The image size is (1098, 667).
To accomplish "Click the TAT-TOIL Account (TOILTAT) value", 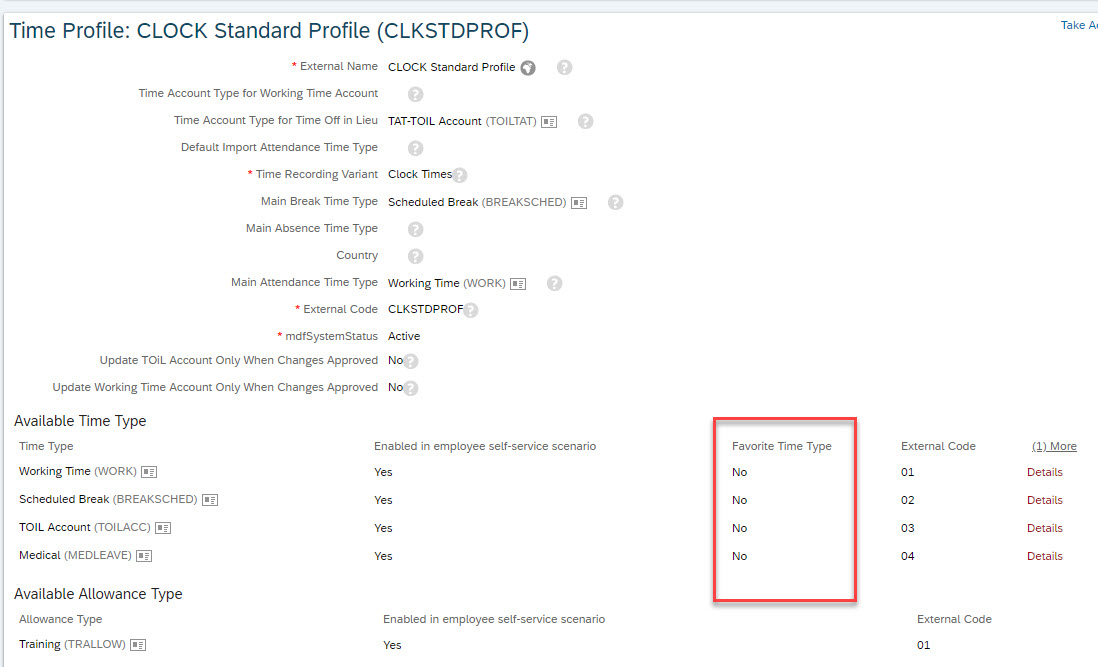I will coord(462,121).
